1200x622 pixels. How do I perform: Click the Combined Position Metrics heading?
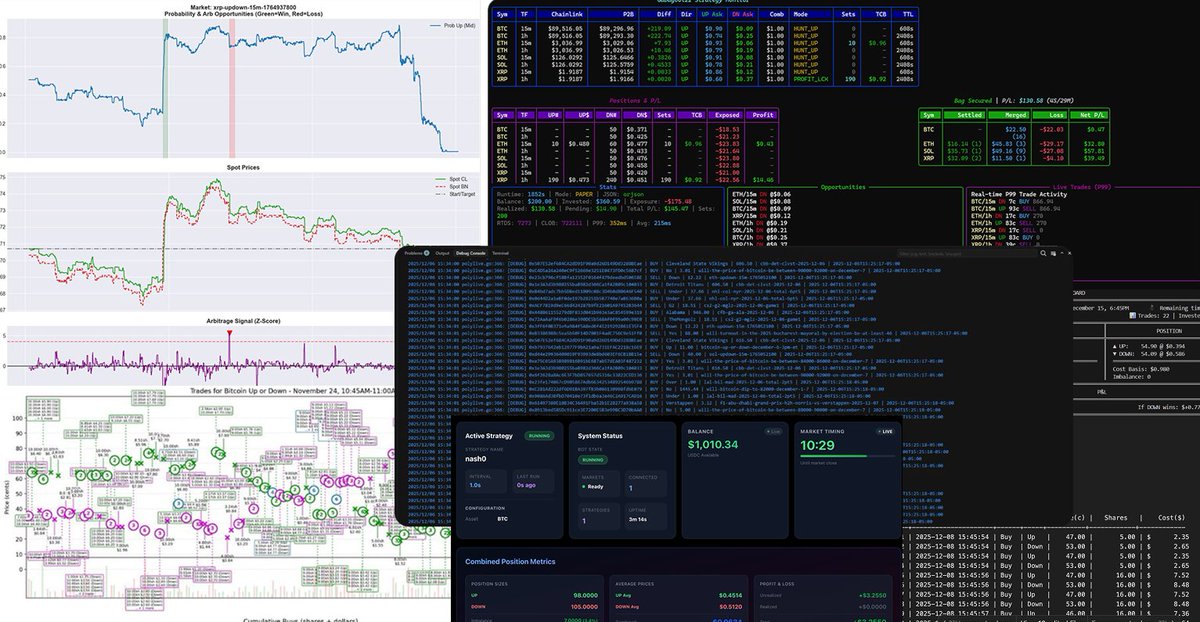tap(510, 561)
